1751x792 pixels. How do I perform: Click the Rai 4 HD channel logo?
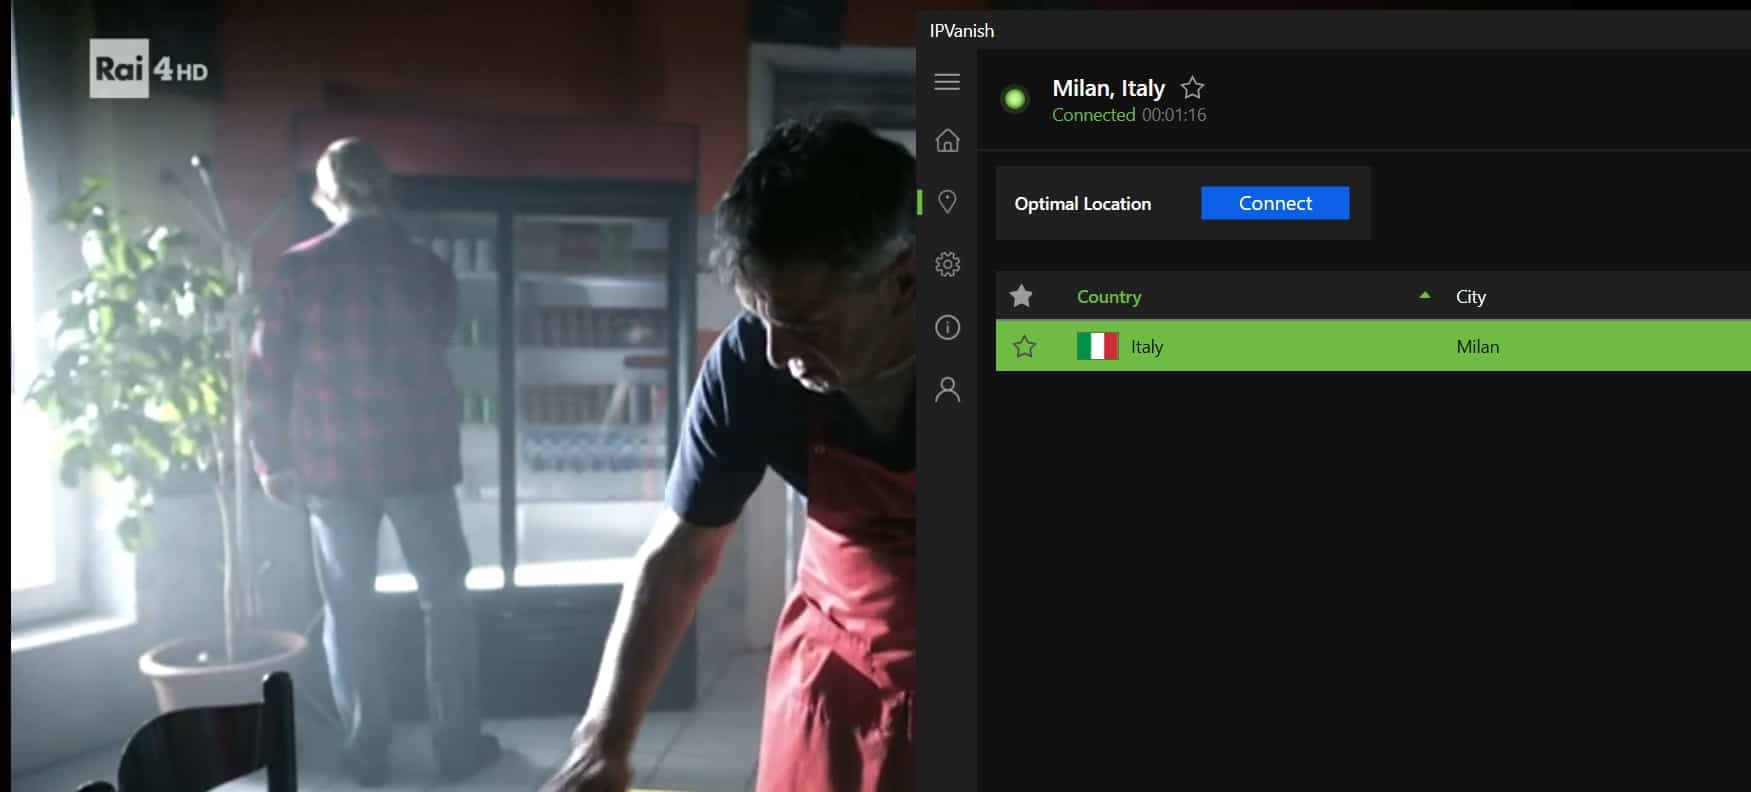(148, 69)
